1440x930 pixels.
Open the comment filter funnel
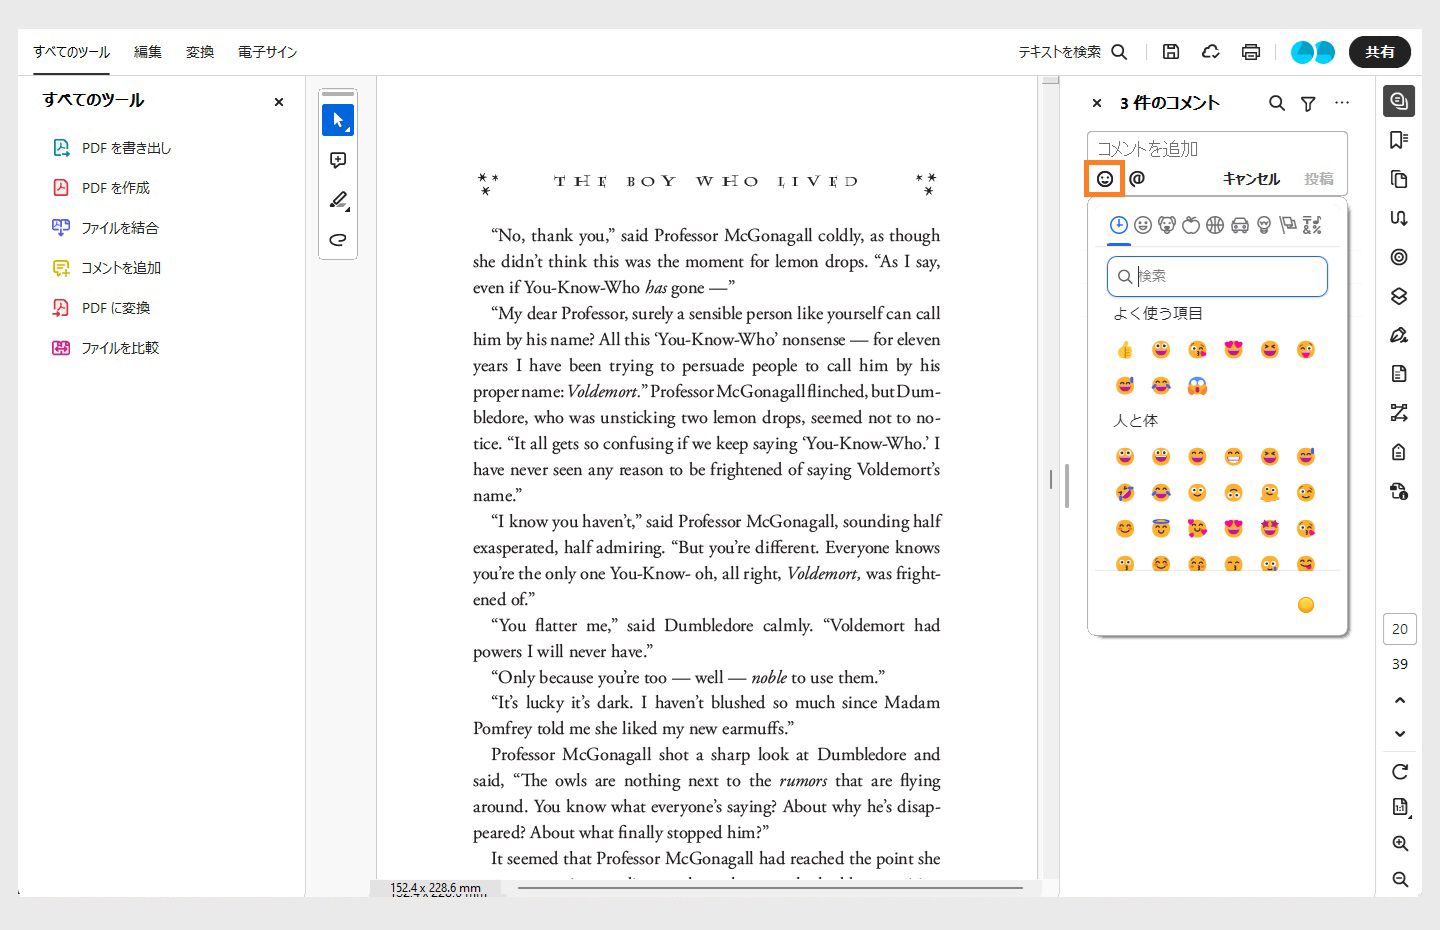[x=1308, y=103]
